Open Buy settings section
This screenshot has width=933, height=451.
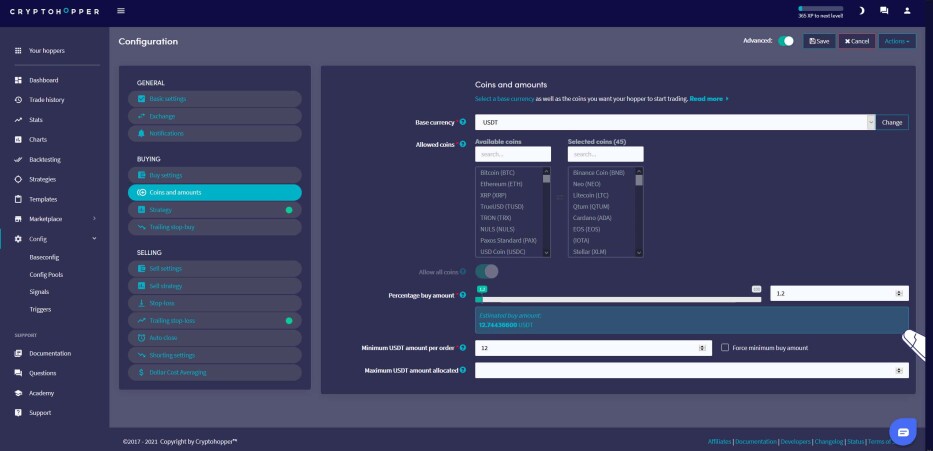(215, 176)
